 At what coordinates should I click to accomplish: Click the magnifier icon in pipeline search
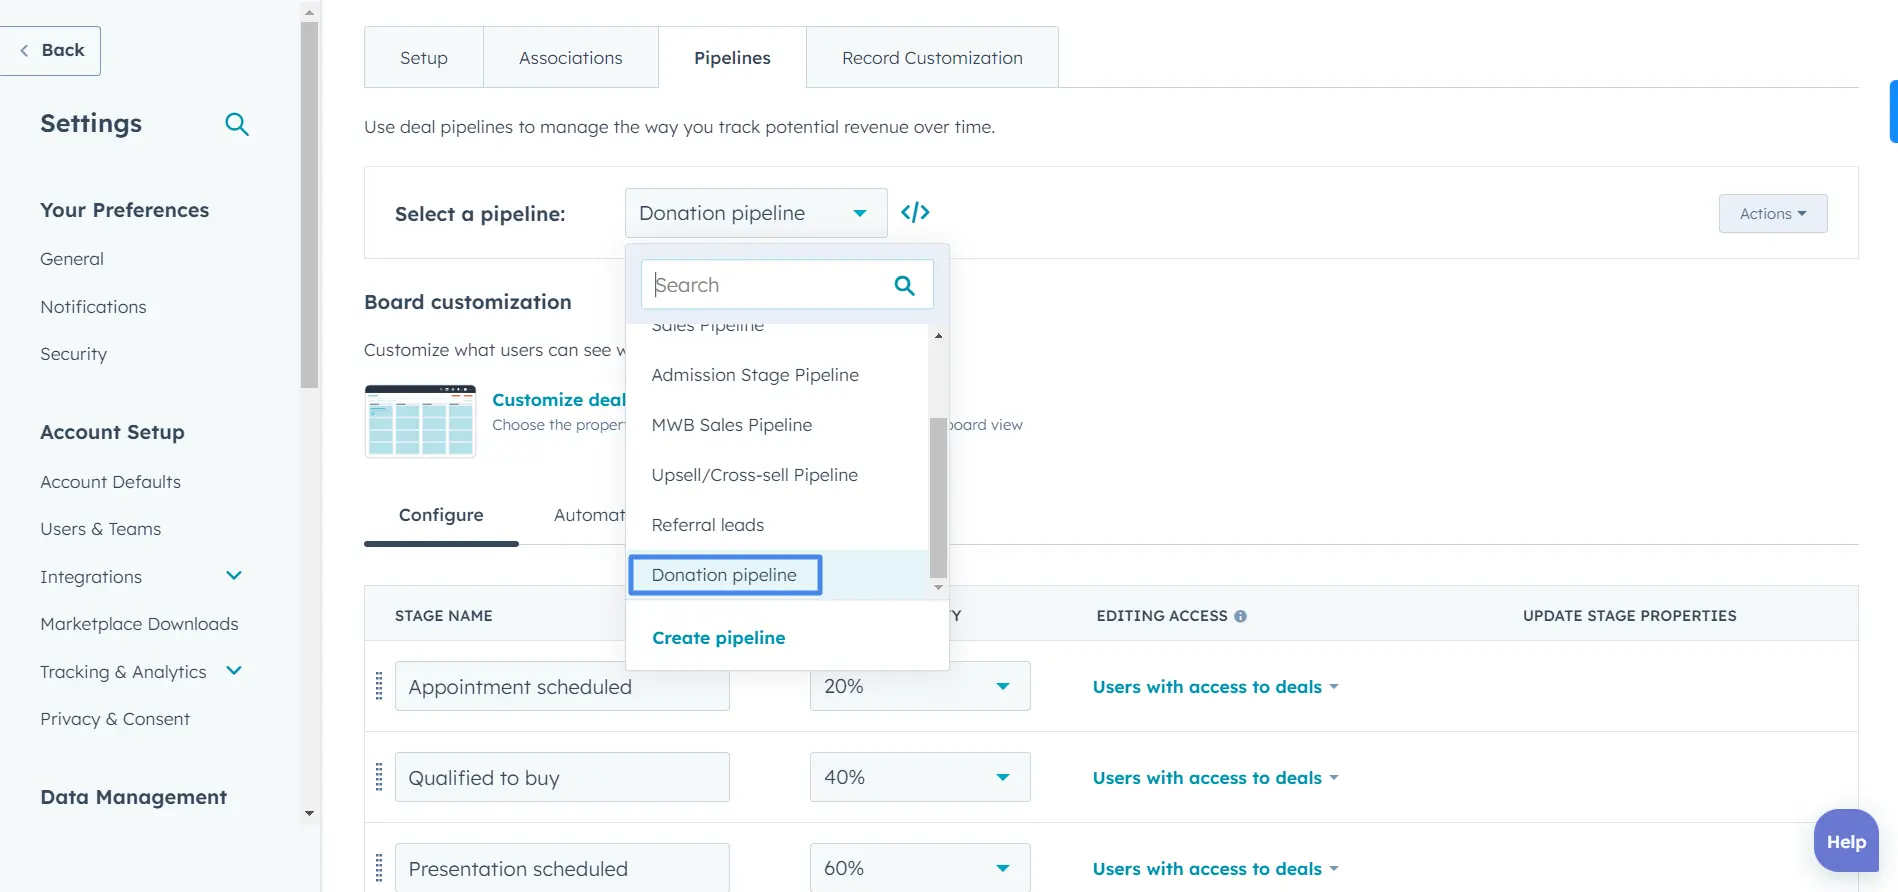pos(904,286)
